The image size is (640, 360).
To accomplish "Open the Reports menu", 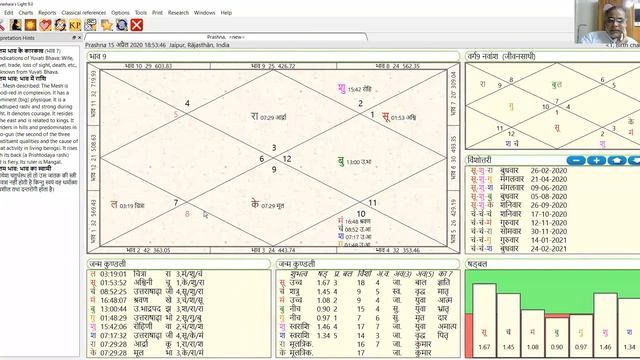I will (47, 13).
